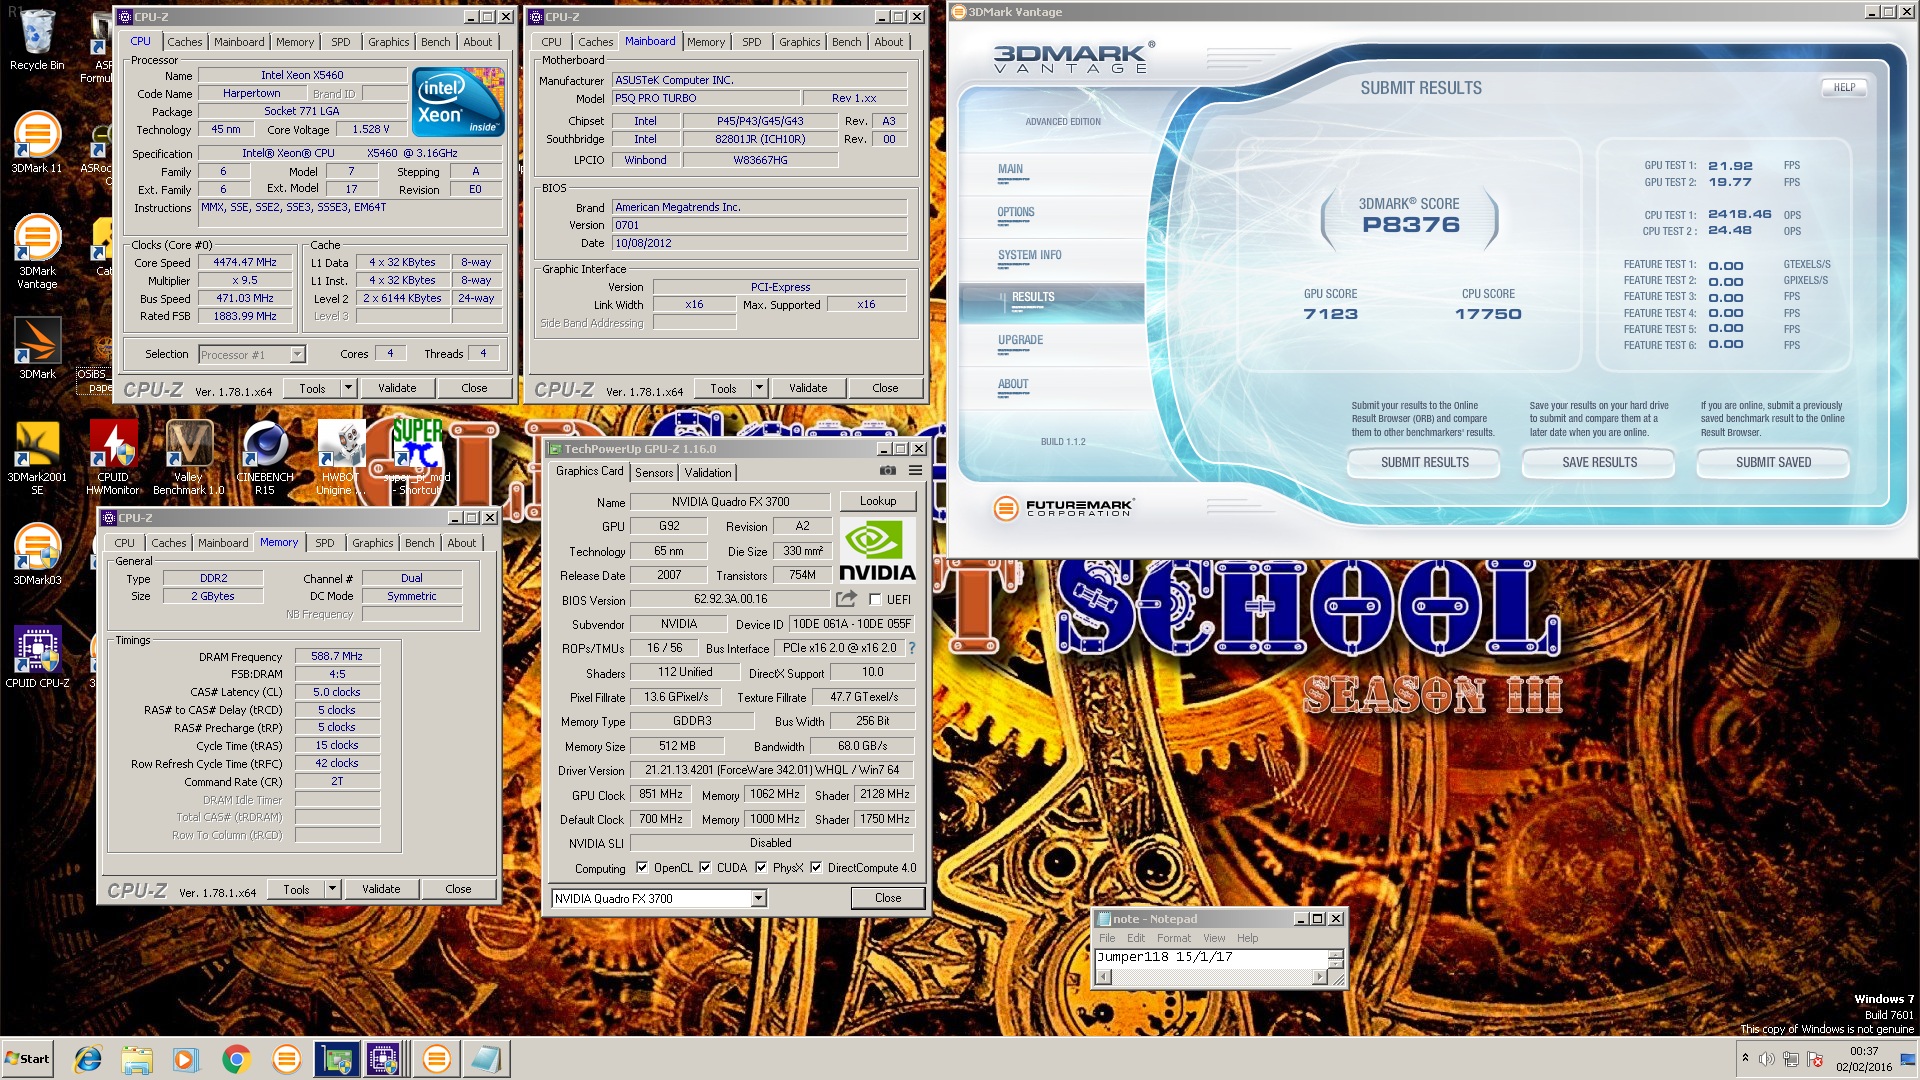Click the Notepad horizontal scrollbar
The width and height of the screenshot is (1920, 1080).
pyautogui.click(x=1212, y=977)
